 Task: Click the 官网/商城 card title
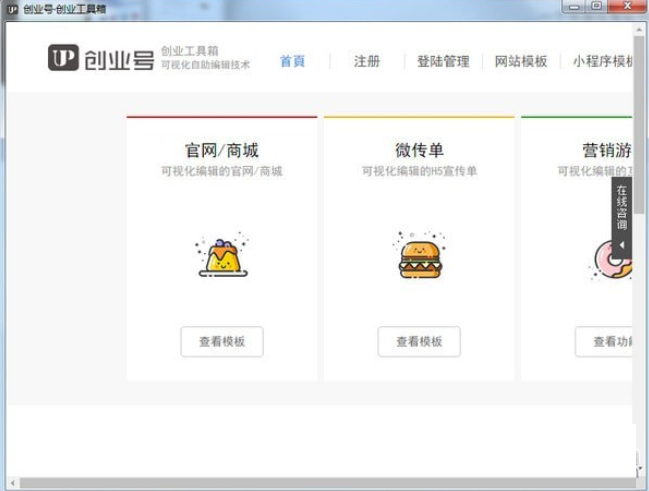tap(222, 150)
